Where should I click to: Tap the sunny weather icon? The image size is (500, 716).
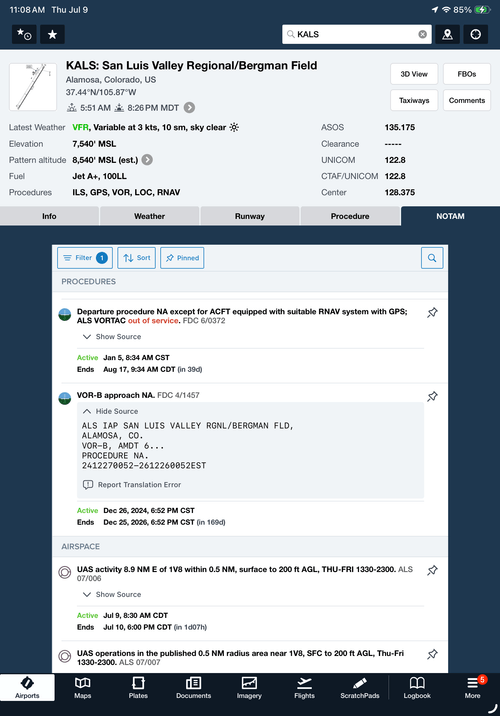point(234,127)
